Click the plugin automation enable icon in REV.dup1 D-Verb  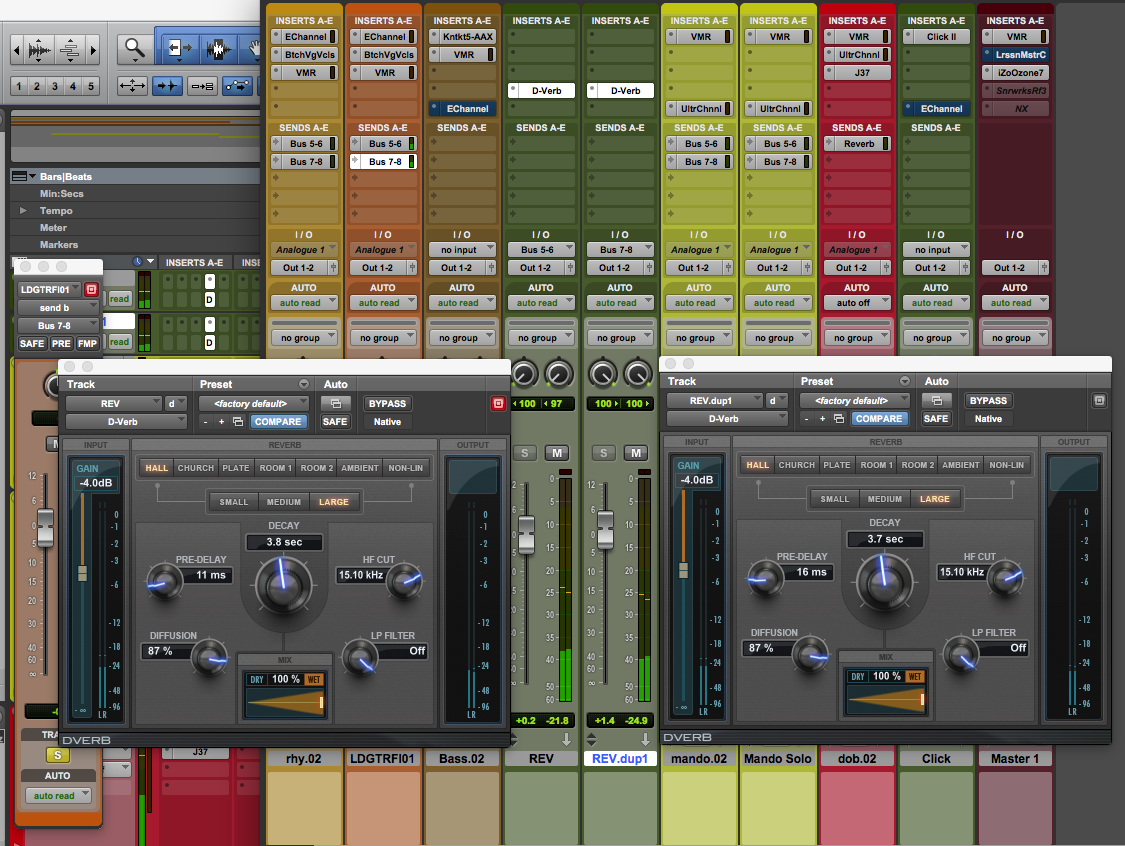(937, 400)
